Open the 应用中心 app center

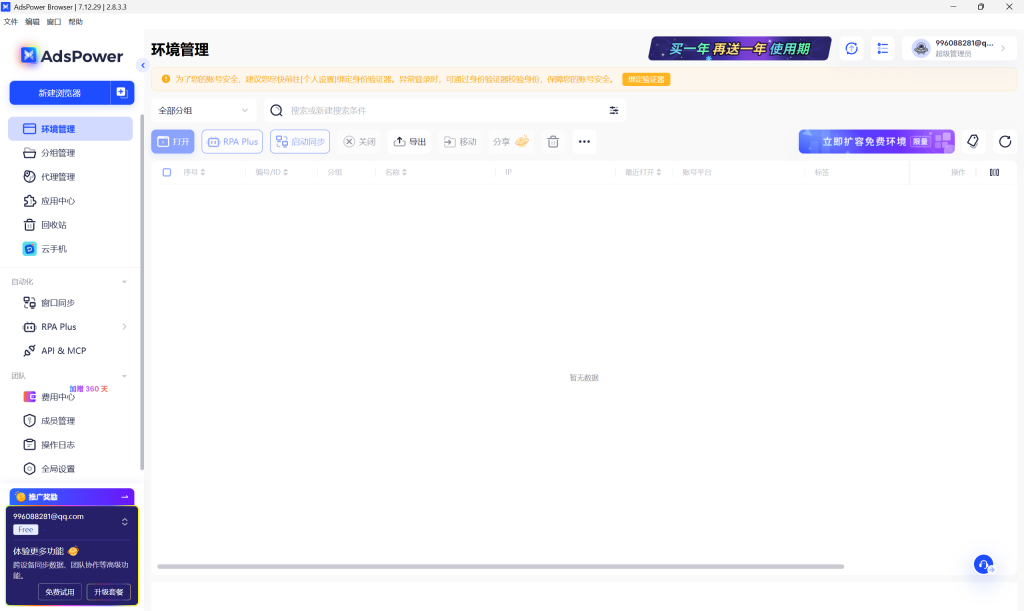[x=60, y=200]
